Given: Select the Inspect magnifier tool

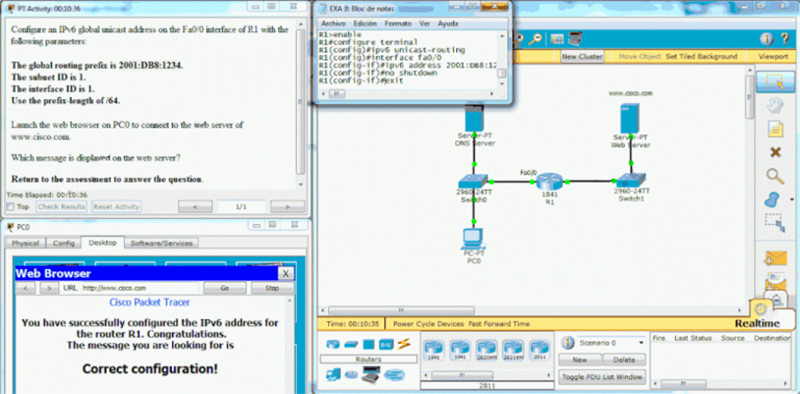Looking at the screenshot, I should 775,176.
